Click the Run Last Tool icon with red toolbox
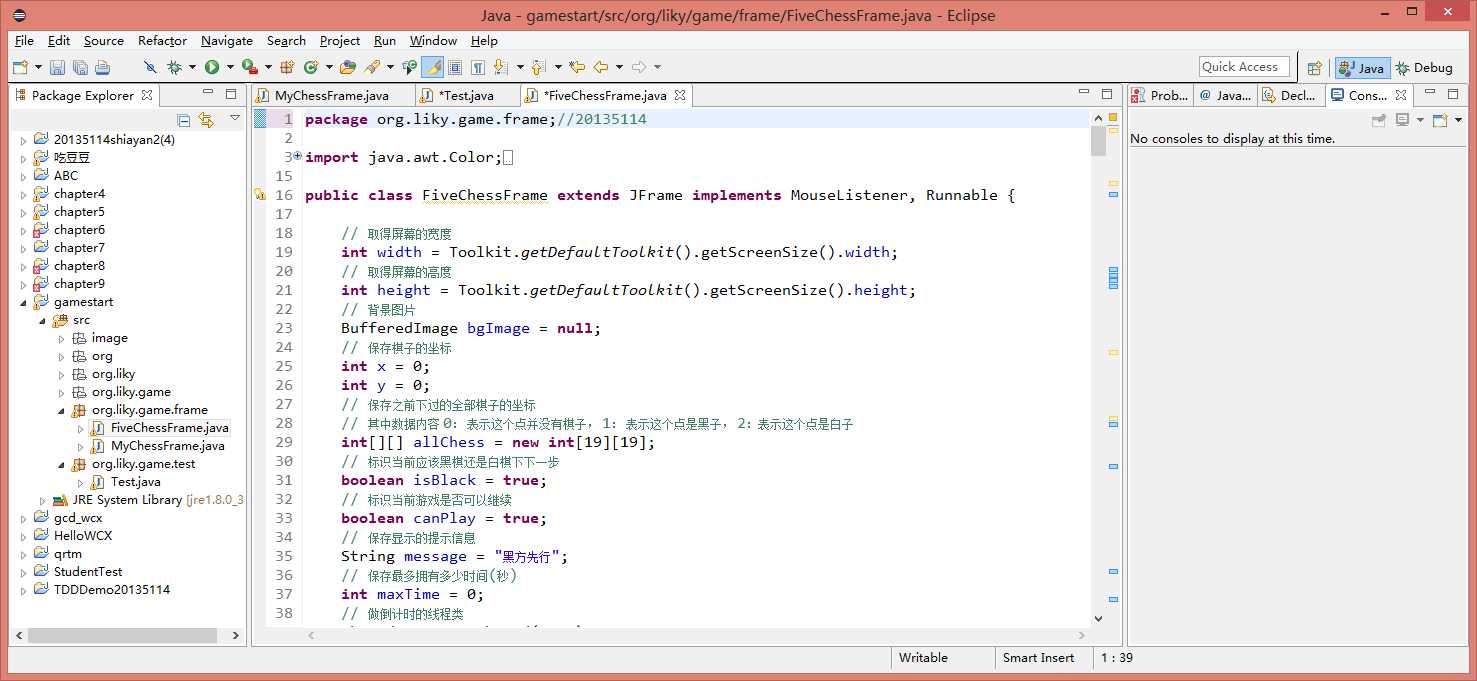 pyautogui.click(x=250, y=67)
